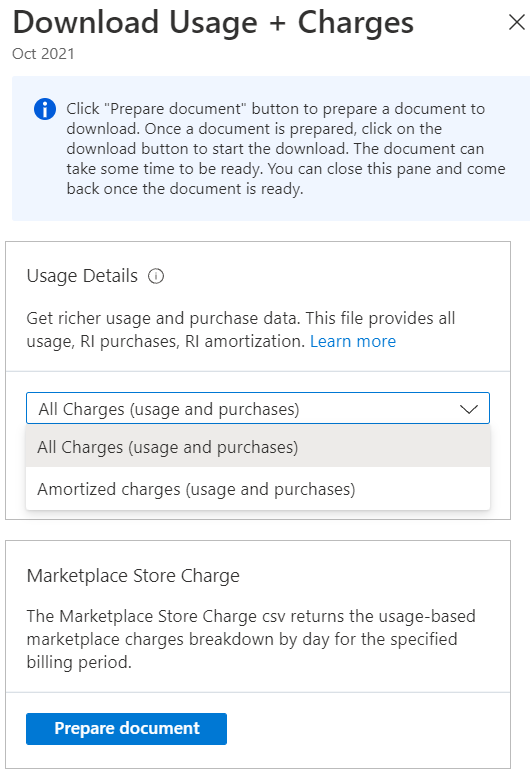Select All Charges (usage and purchases) option
The height and width of the screenshot is (777, 530).
pyautogui.click(x=258, y=447)
